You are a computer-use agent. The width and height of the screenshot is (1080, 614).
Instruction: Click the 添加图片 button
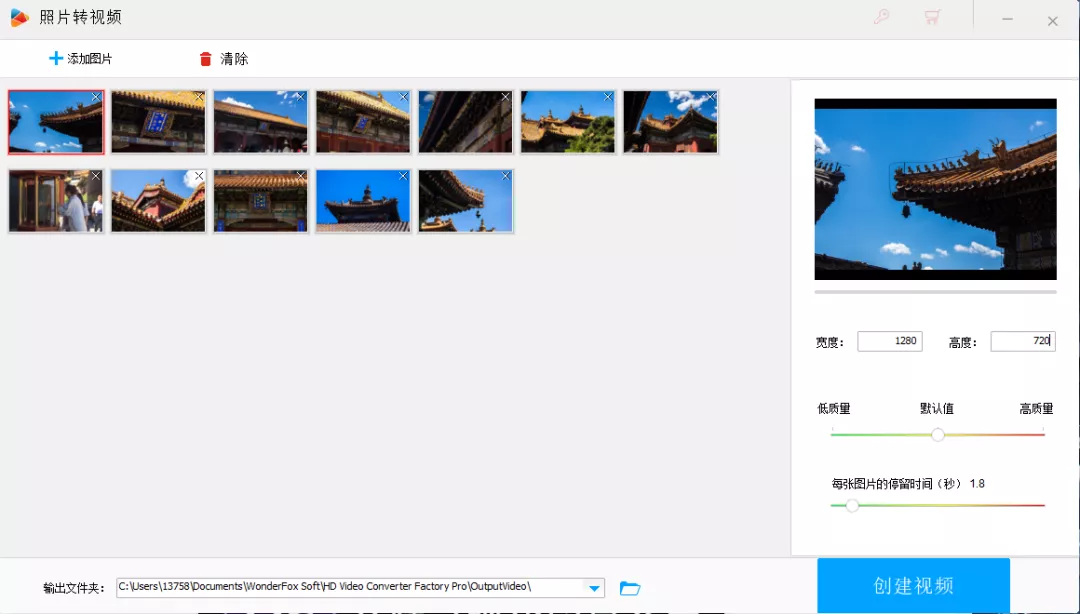click(x=89, y=59)
